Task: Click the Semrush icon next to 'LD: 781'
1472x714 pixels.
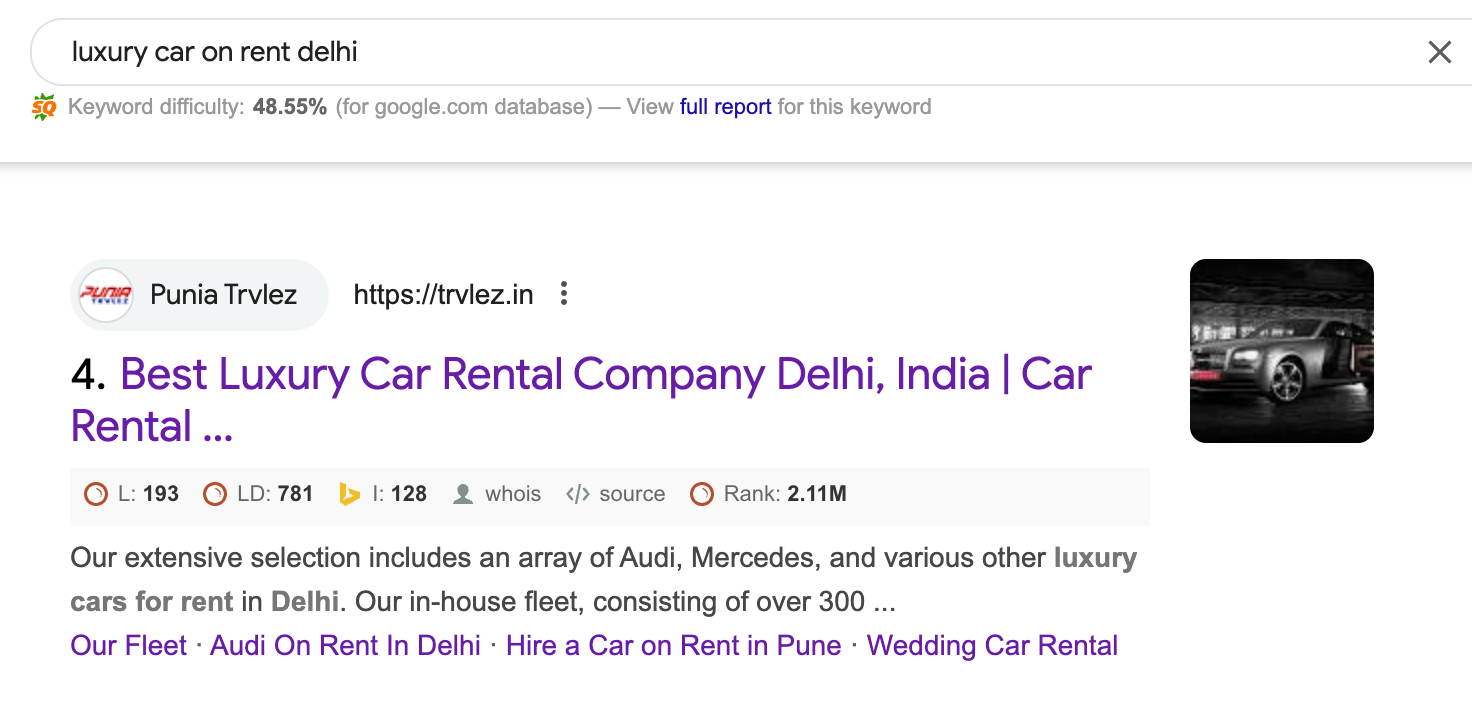Action: click(x=214, y=494)
